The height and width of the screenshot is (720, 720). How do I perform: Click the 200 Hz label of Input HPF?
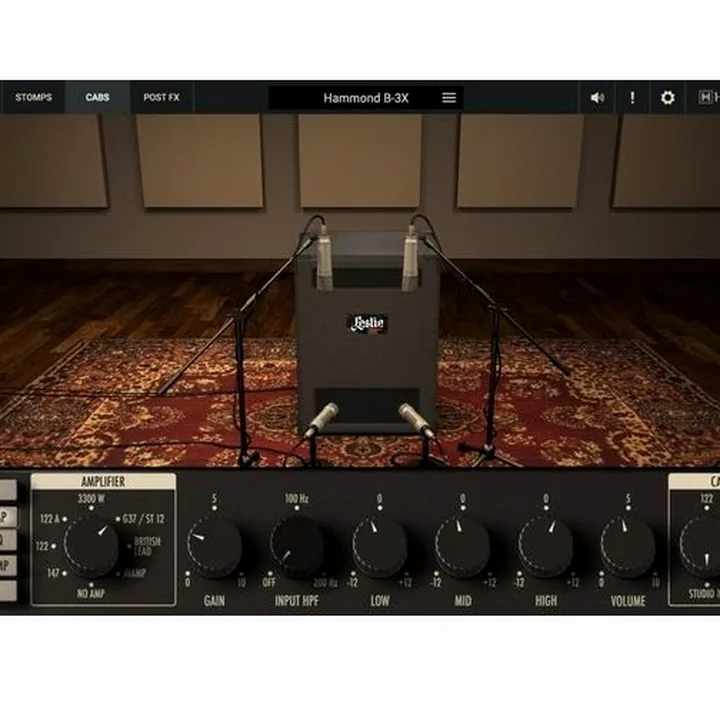pos(326,583)
